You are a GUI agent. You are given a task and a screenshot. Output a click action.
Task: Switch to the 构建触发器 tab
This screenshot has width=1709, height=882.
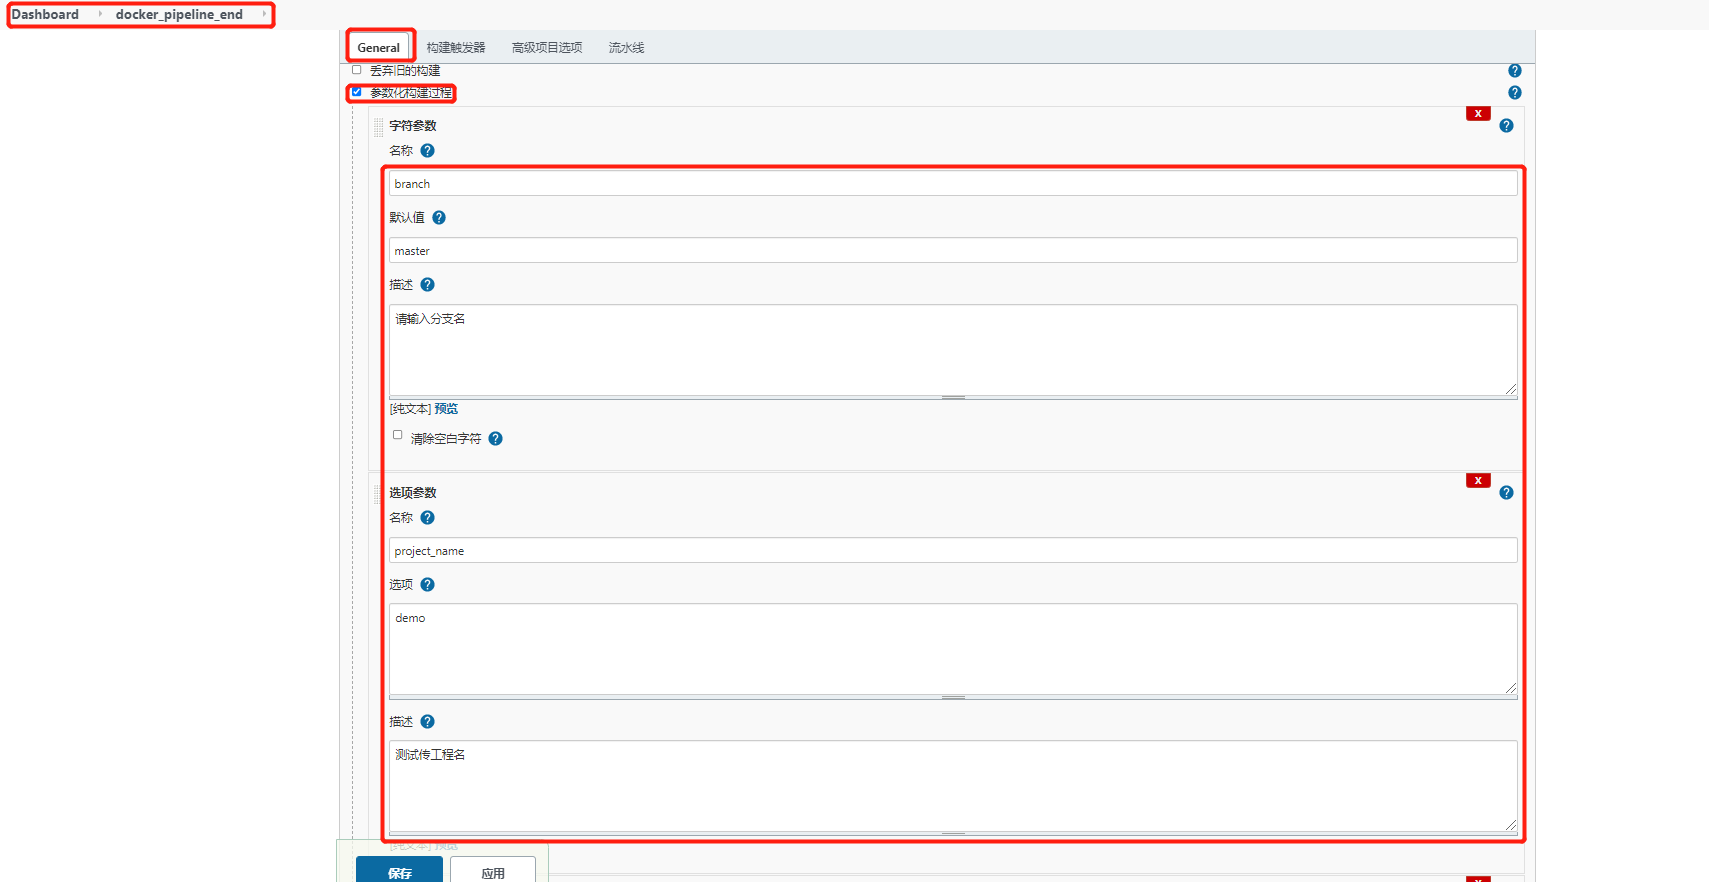click(456, 48)
